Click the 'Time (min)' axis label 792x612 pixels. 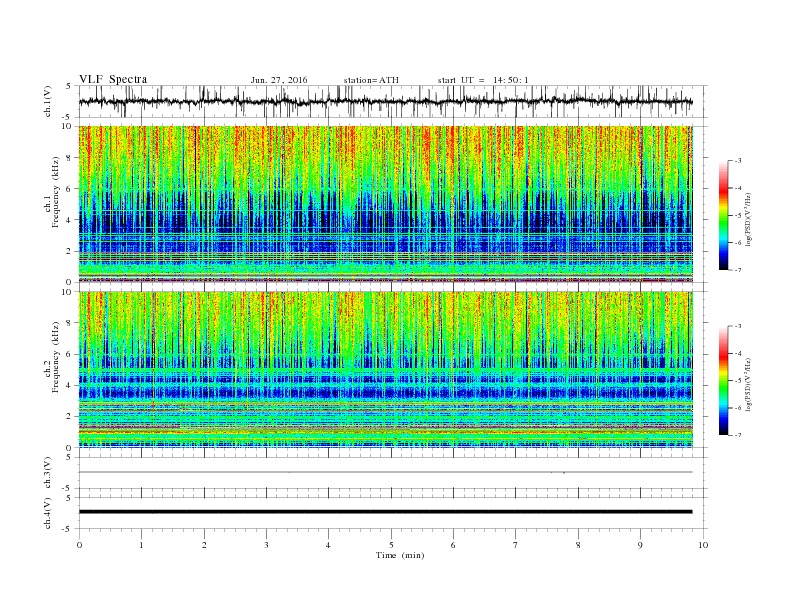coord(400,555)
